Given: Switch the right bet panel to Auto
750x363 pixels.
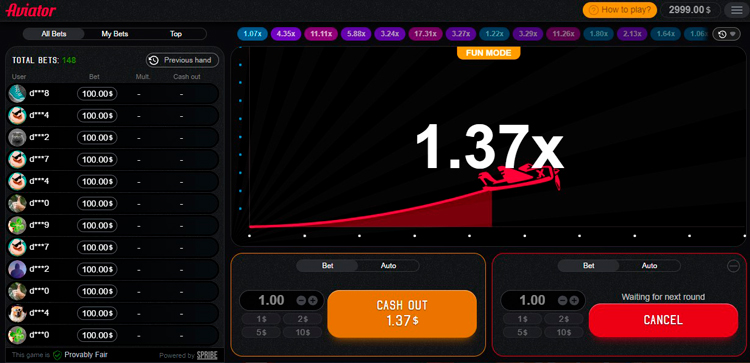Looking at the screenshot, I should (x=649, y=265).
